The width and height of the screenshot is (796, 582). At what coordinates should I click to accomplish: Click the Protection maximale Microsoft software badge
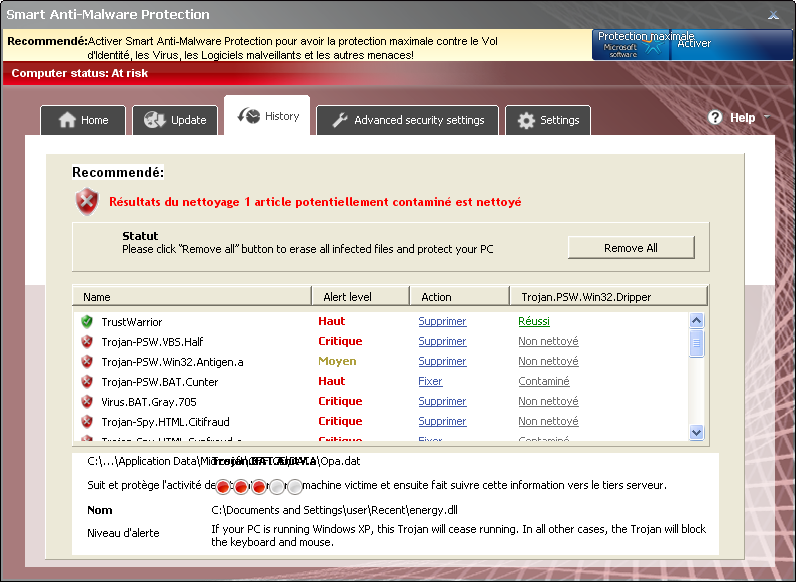coord(631,45)
